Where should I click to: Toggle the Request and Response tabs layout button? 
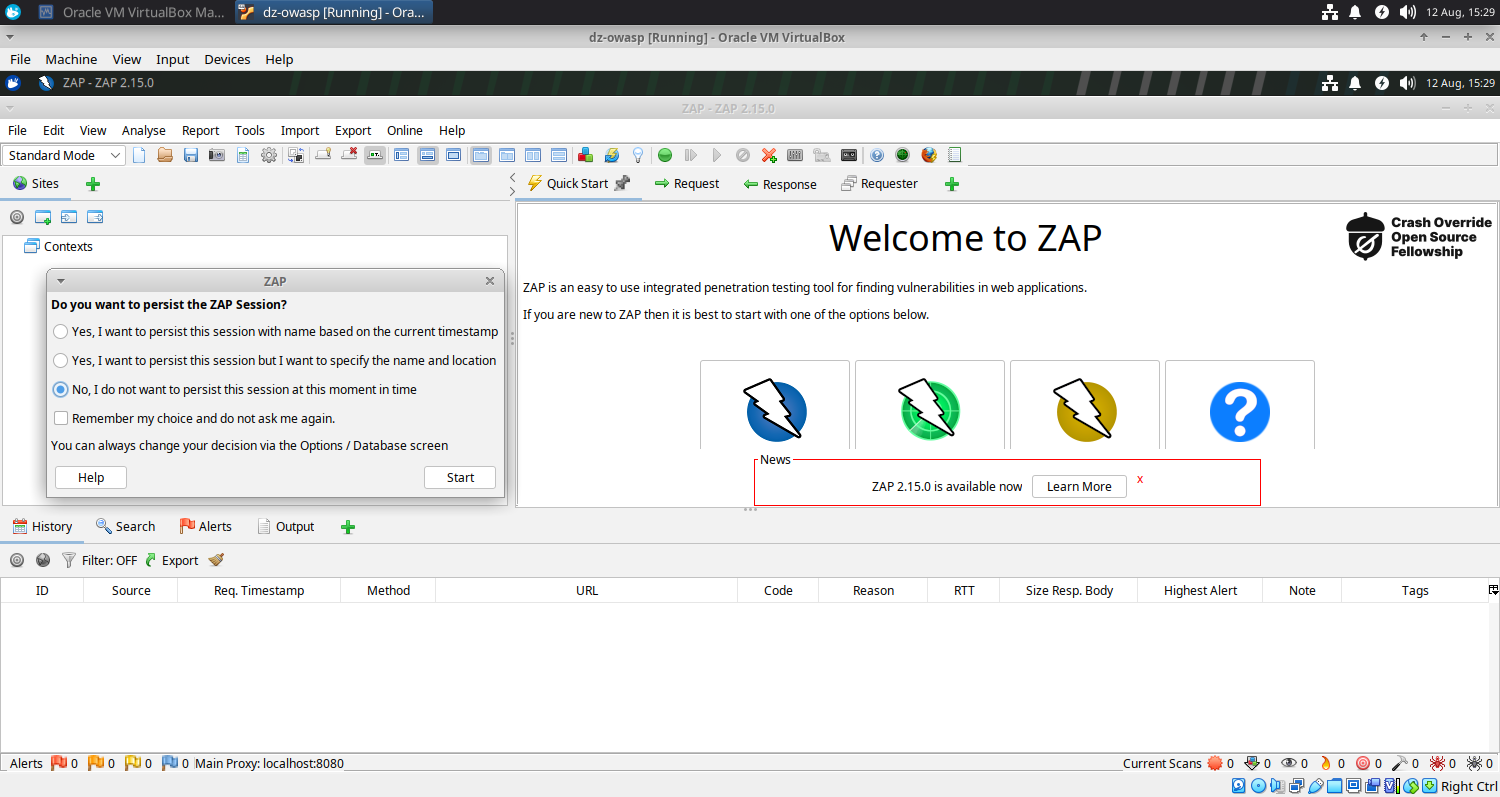click(x=480, y=155)
